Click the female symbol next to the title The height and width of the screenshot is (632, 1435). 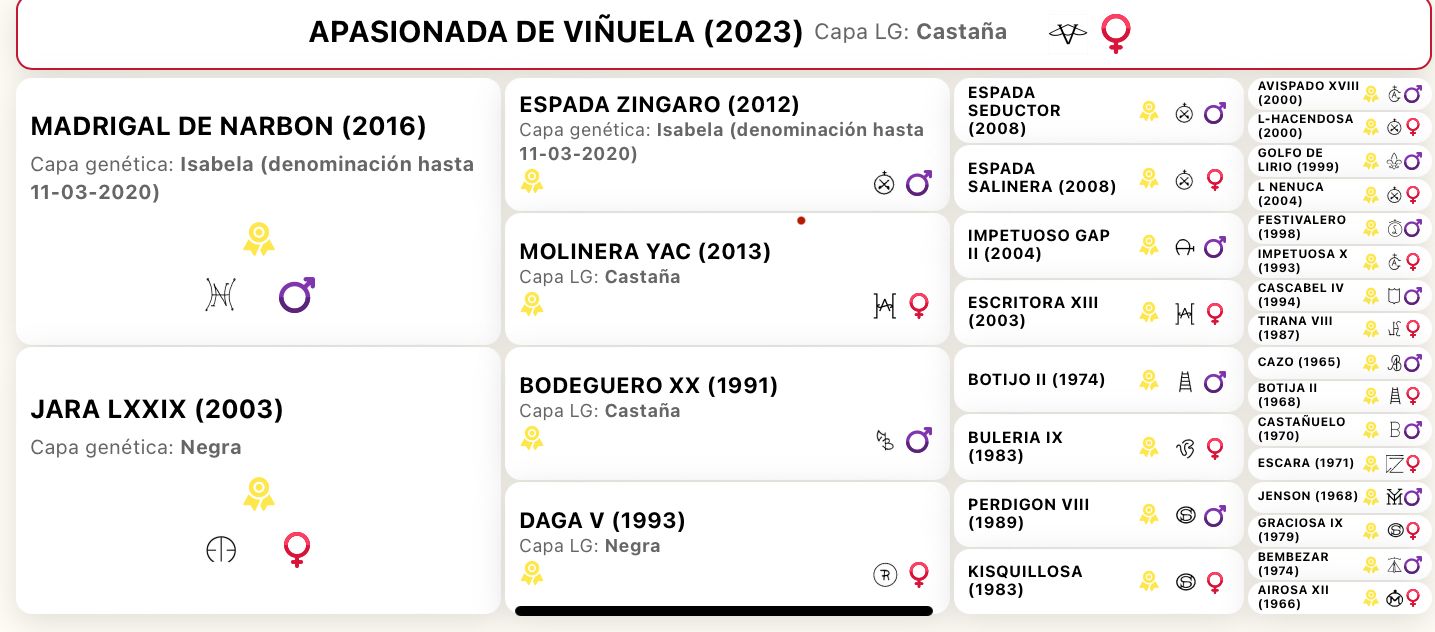[x=1115, y=33]
